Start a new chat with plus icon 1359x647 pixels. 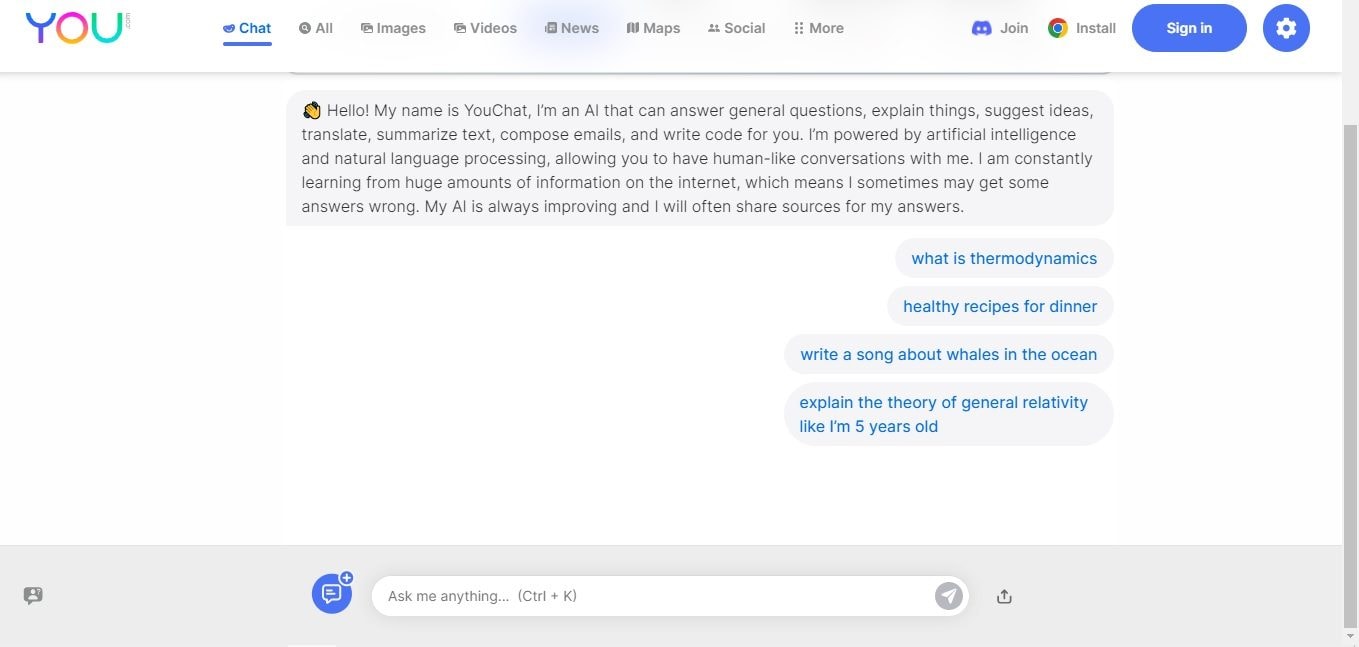(332, 594)
